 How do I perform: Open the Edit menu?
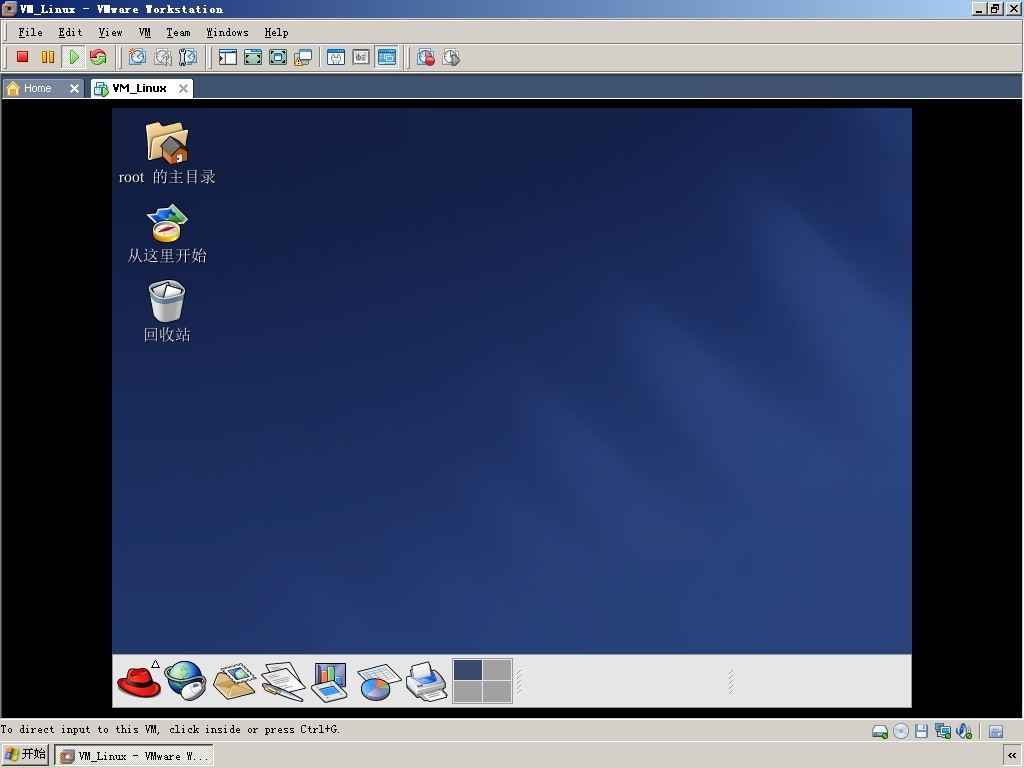click(x=70, y=33)
